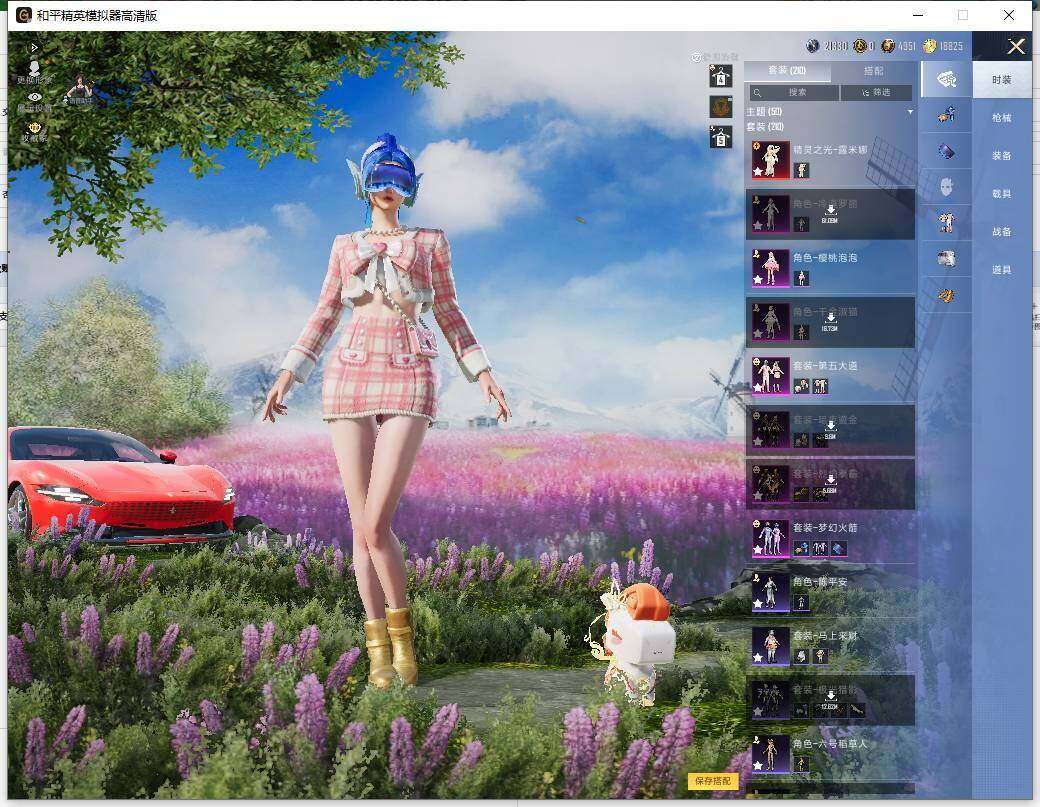
Task: Switch to the 套装 (210) tab
Action: tap(787, 70)
